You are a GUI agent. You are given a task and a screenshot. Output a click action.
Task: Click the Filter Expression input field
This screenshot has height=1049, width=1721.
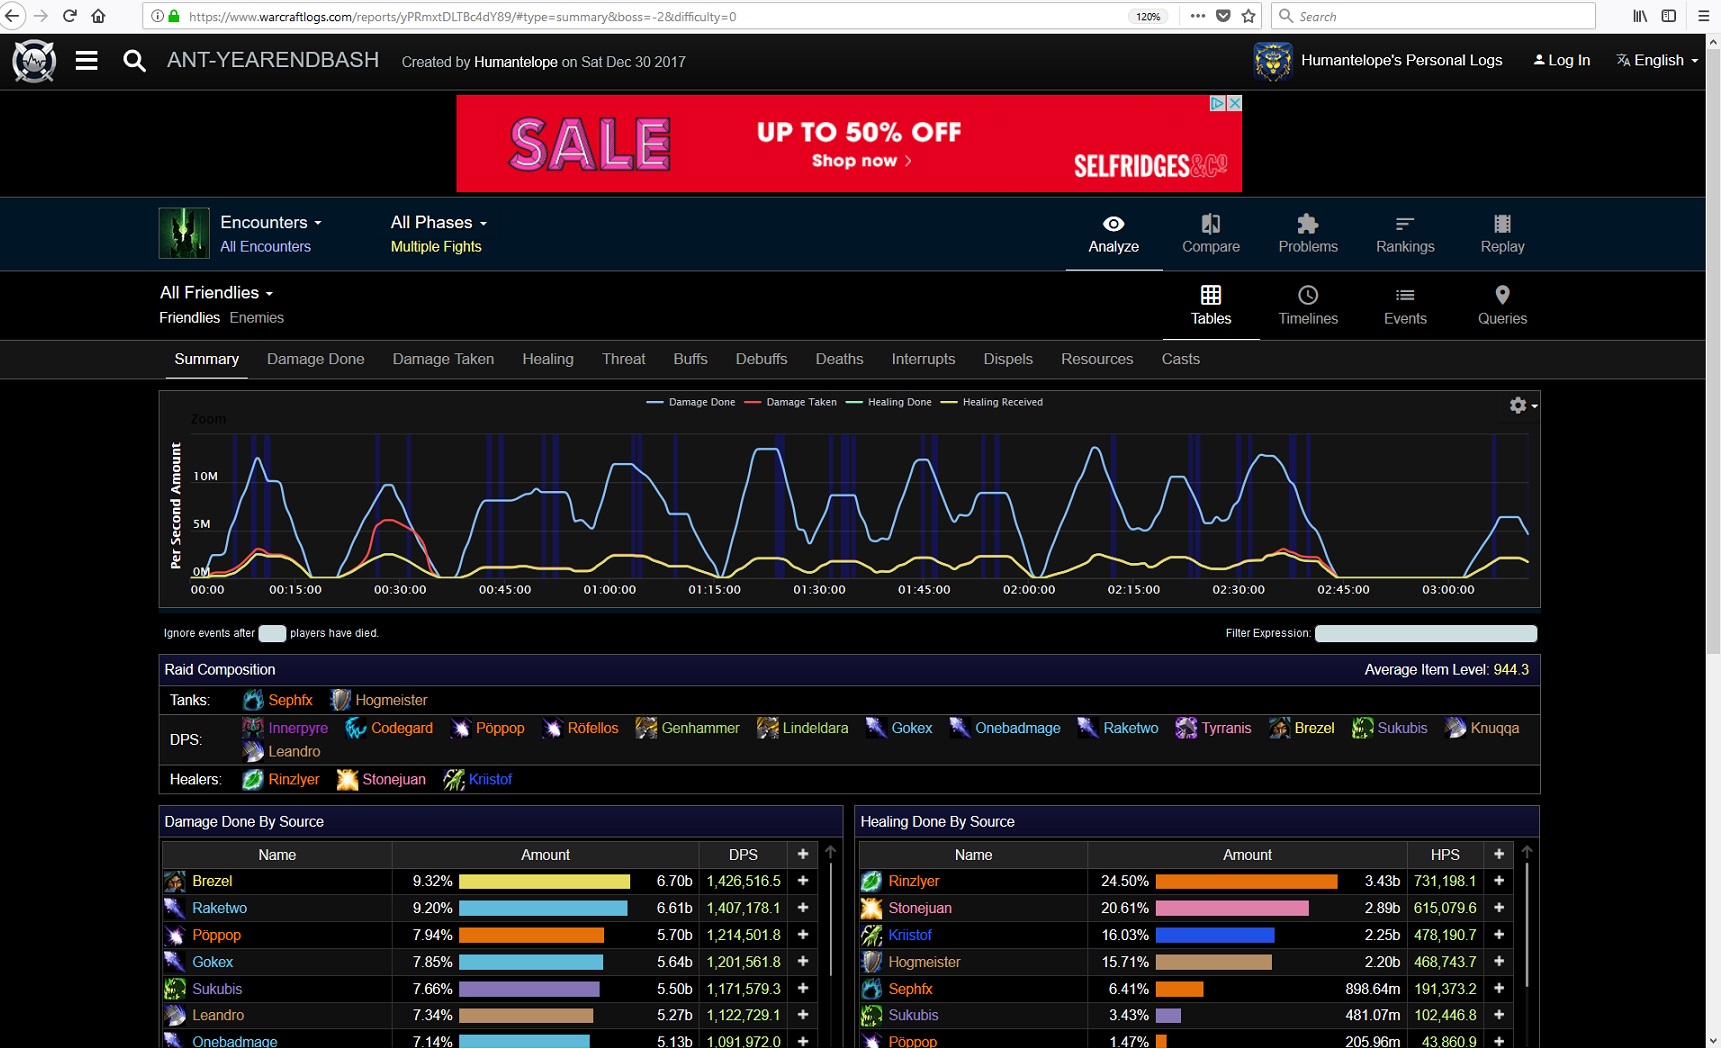pos(1425,633)
